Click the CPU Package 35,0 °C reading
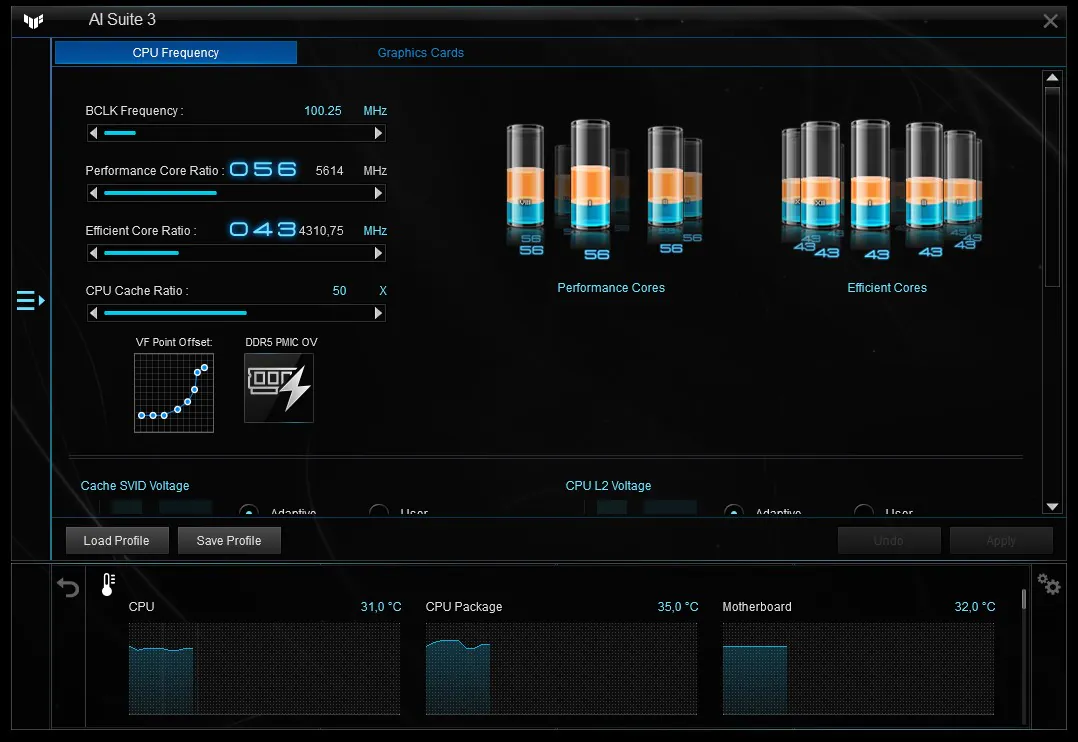Image resolution: width=1078 pixels, height=742 pixels. pyautogui.click(x=678, y=607)
